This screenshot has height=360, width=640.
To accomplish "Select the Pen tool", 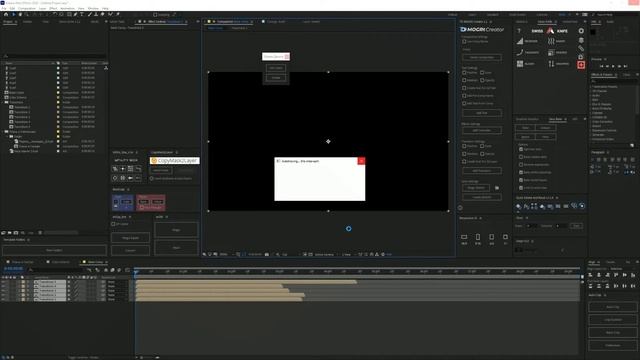I will click(x=76, y=14).
